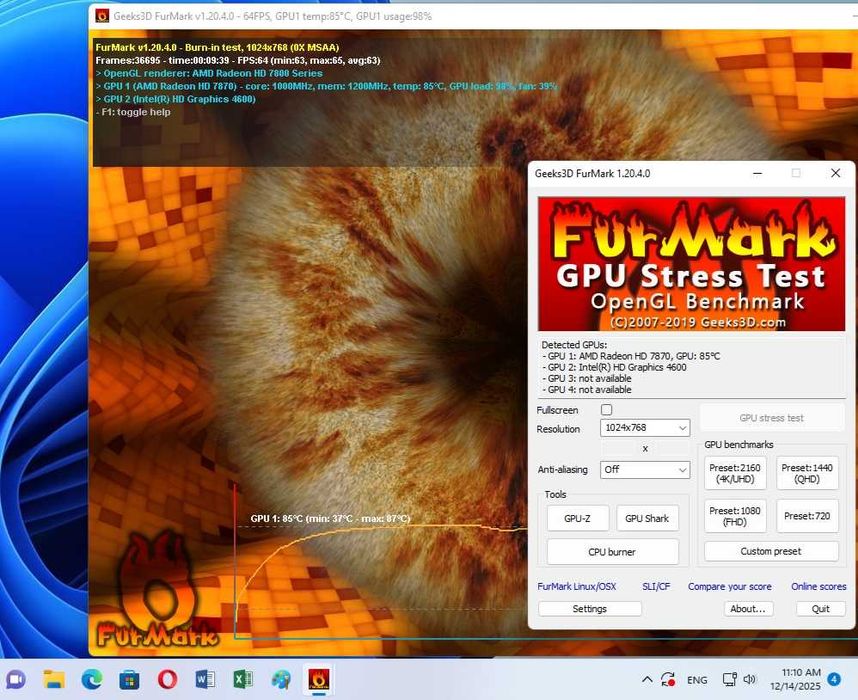858x700 pixels.
Task: Open FurMark Linux/OSX link
Action: tap(577, 587)
